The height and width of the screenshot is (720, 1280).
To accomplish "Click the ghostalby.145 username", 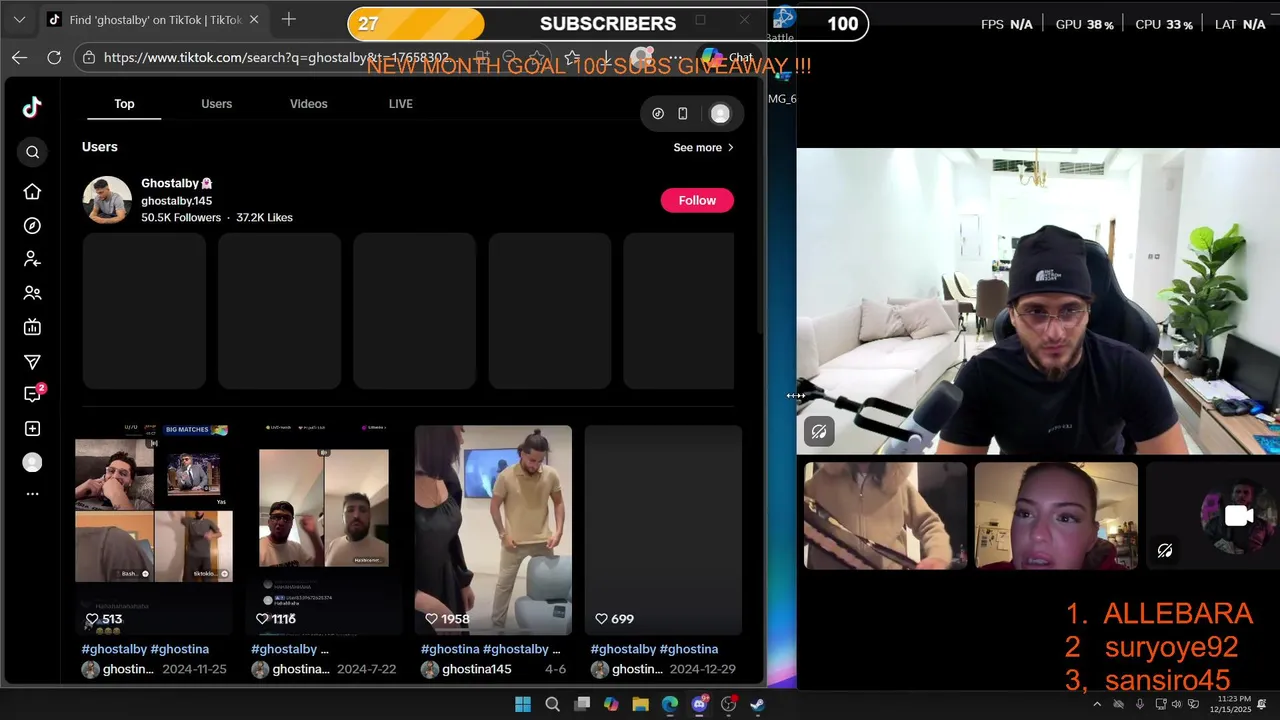I will pyautogui.click(x=176, y=201).
